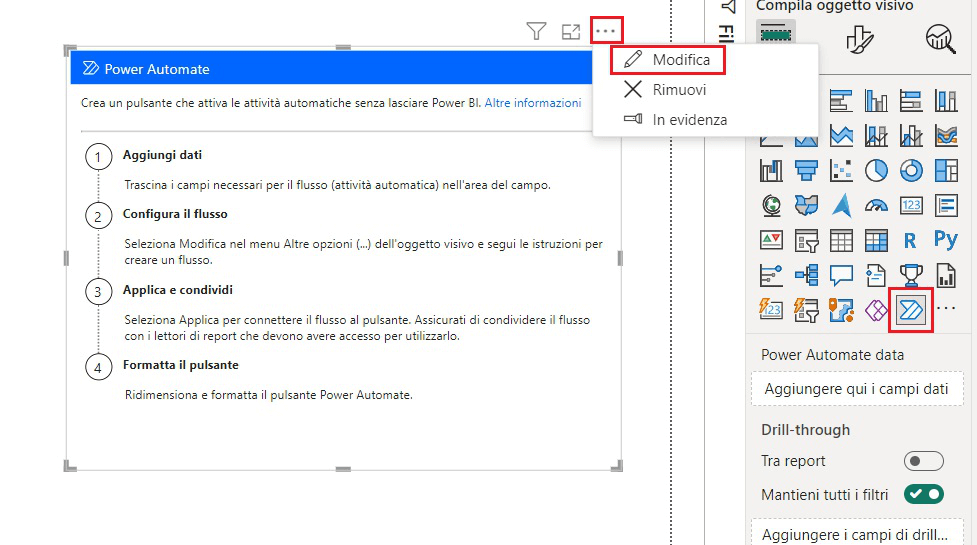Click the Aggiungere qui i campi dati field
Image resolution: width=977 pixels, height=545 pixels.
coord(857,389)
